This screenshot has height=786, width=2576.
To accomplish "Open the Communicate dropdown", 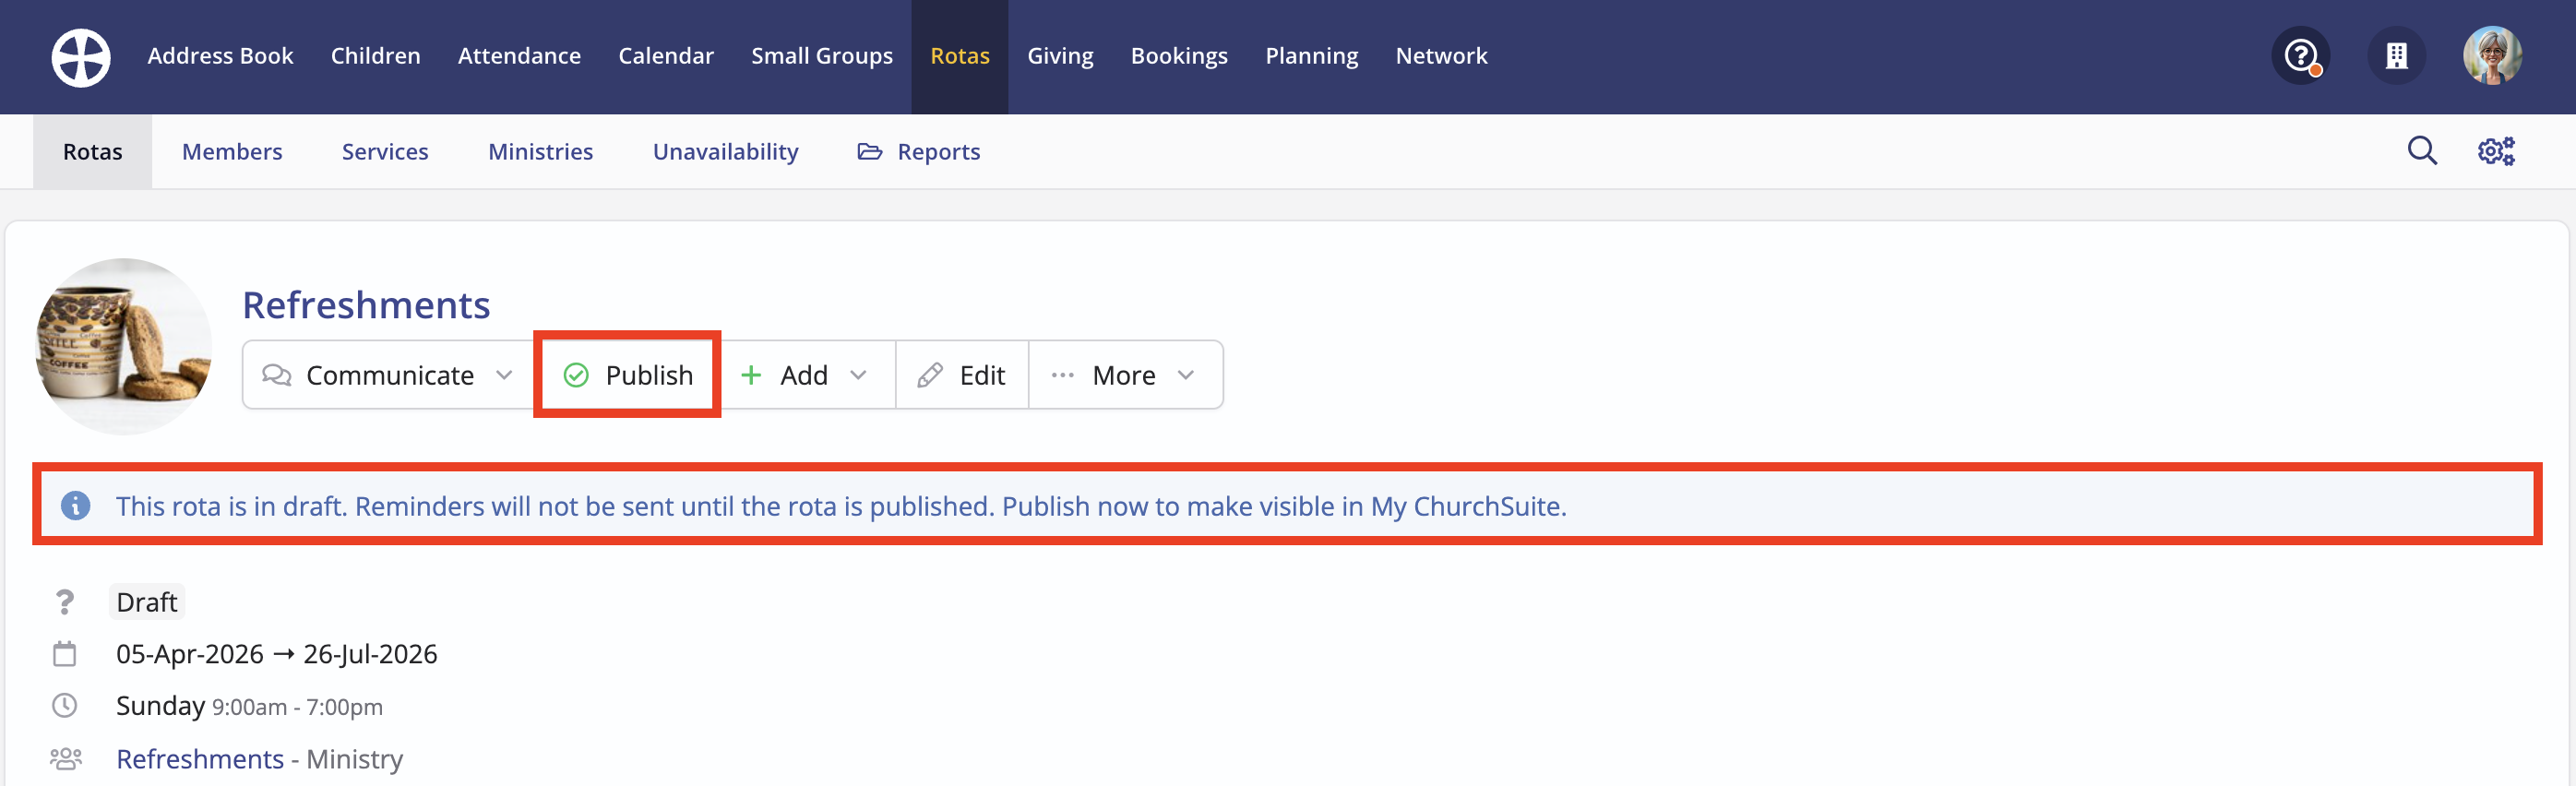I will [x=389, y=375].
